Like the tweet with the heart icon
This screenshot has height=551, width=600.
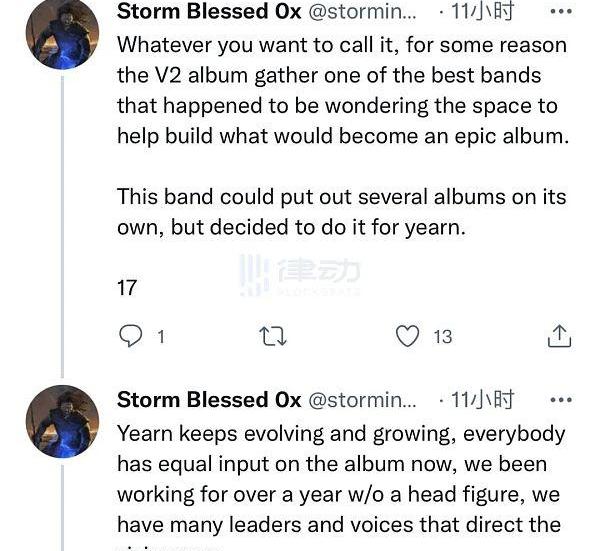click(x=407, y=337)
